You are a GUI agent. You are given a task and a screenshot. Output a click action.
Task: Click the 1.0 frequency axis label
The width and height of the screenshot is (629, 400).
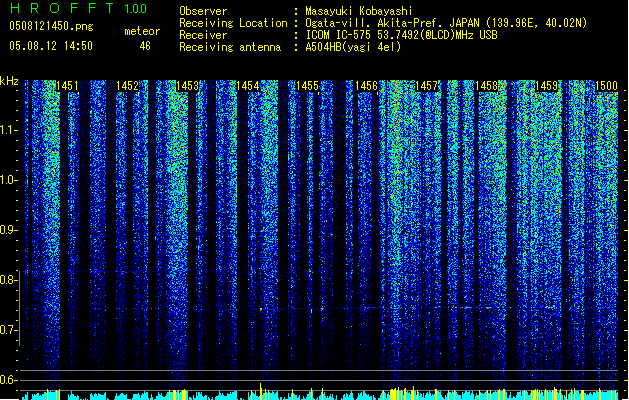(8, 180)
